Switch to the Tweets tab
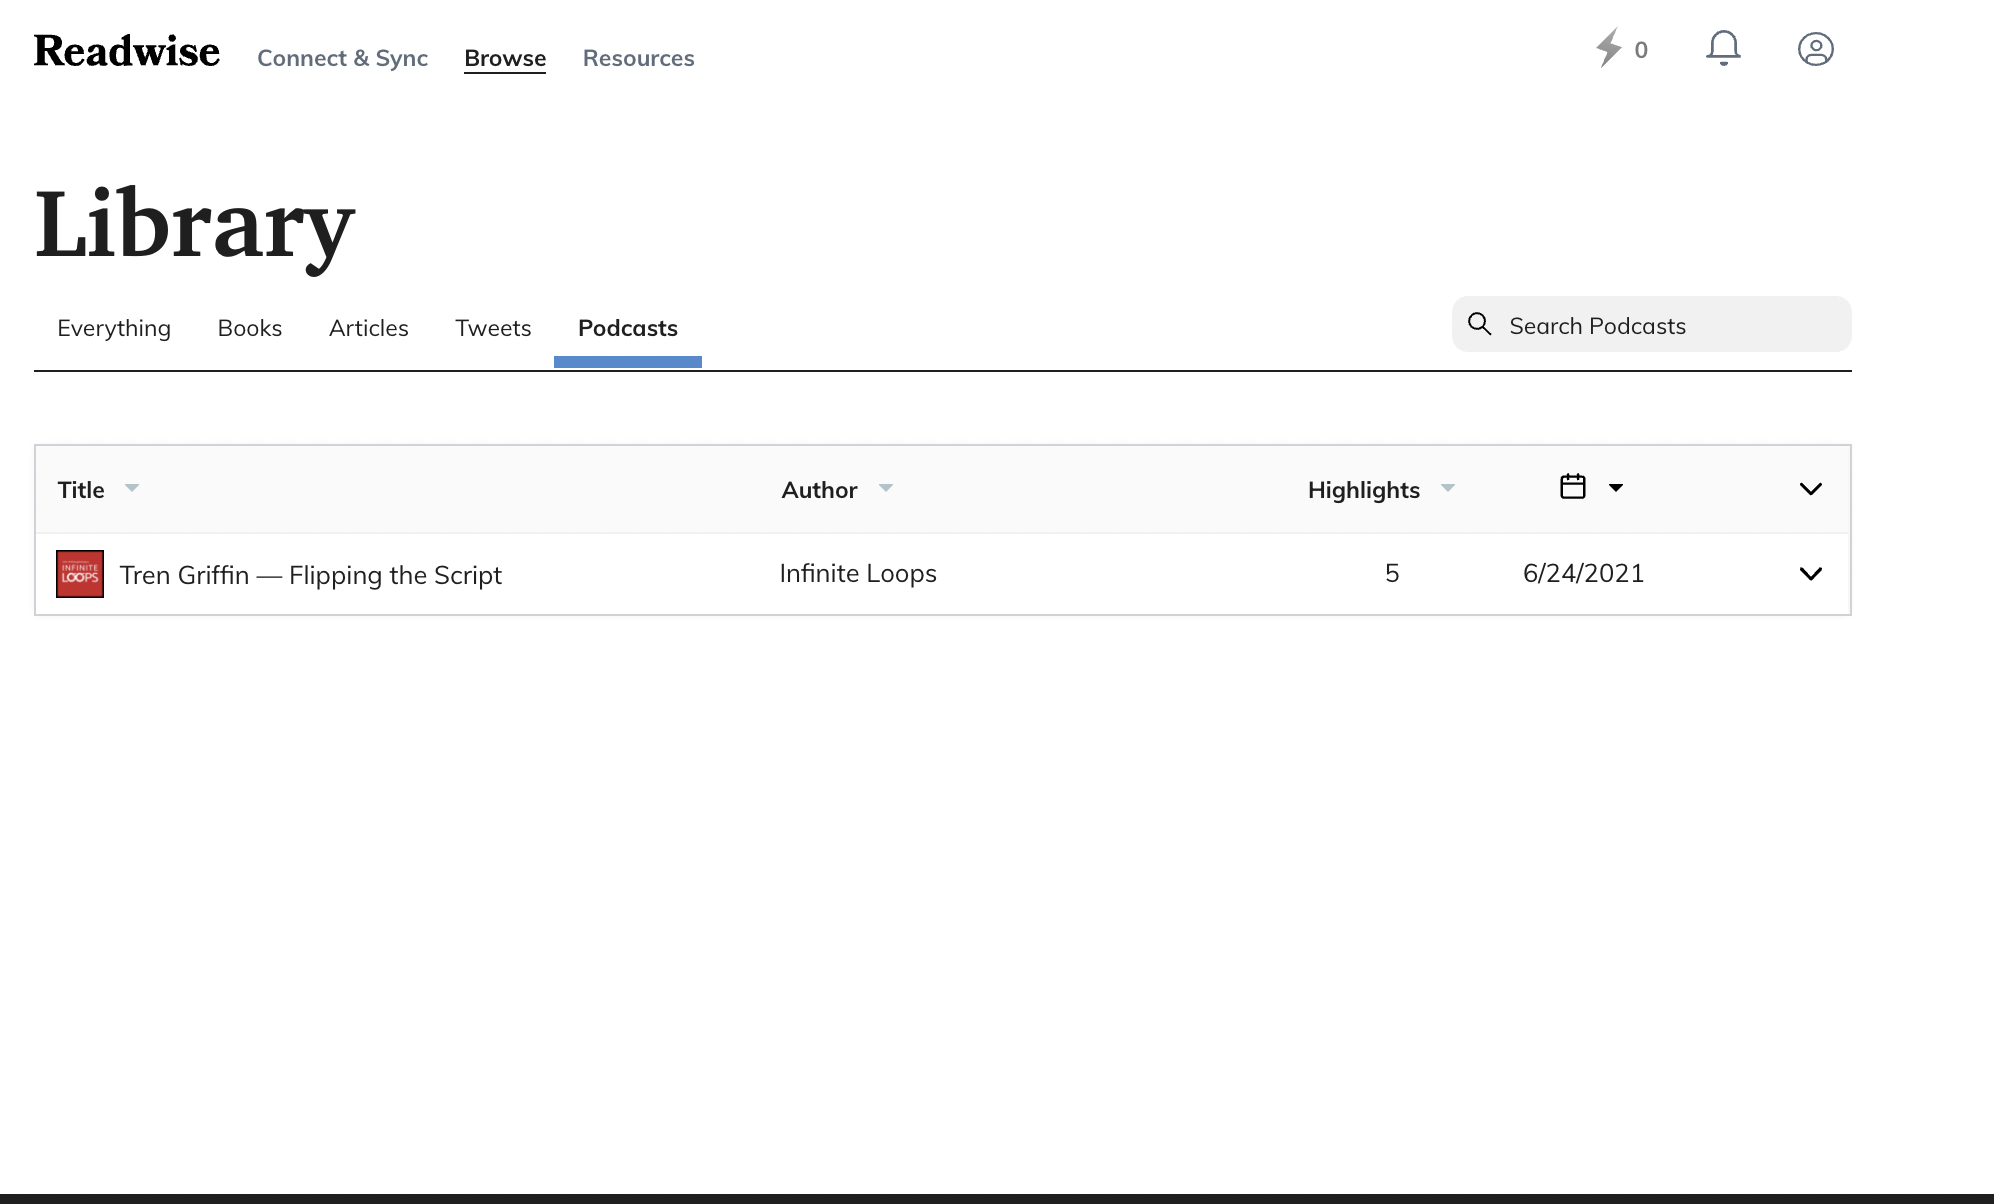The height and width of the screenshot is (1204, 1994). point(493,328)
